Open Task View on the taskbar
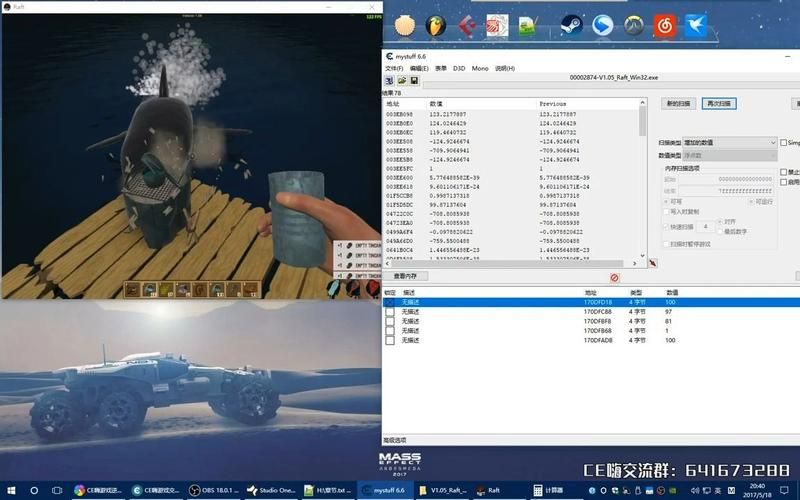800x500 pixels. coord(57,490)
